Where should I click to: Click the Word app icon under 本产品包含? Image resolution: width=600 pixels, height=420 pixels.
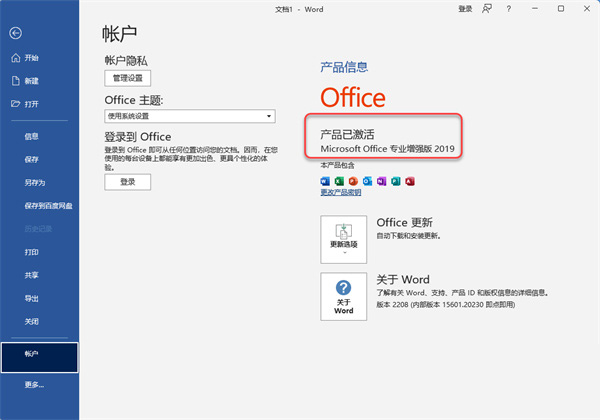(325, 180)
